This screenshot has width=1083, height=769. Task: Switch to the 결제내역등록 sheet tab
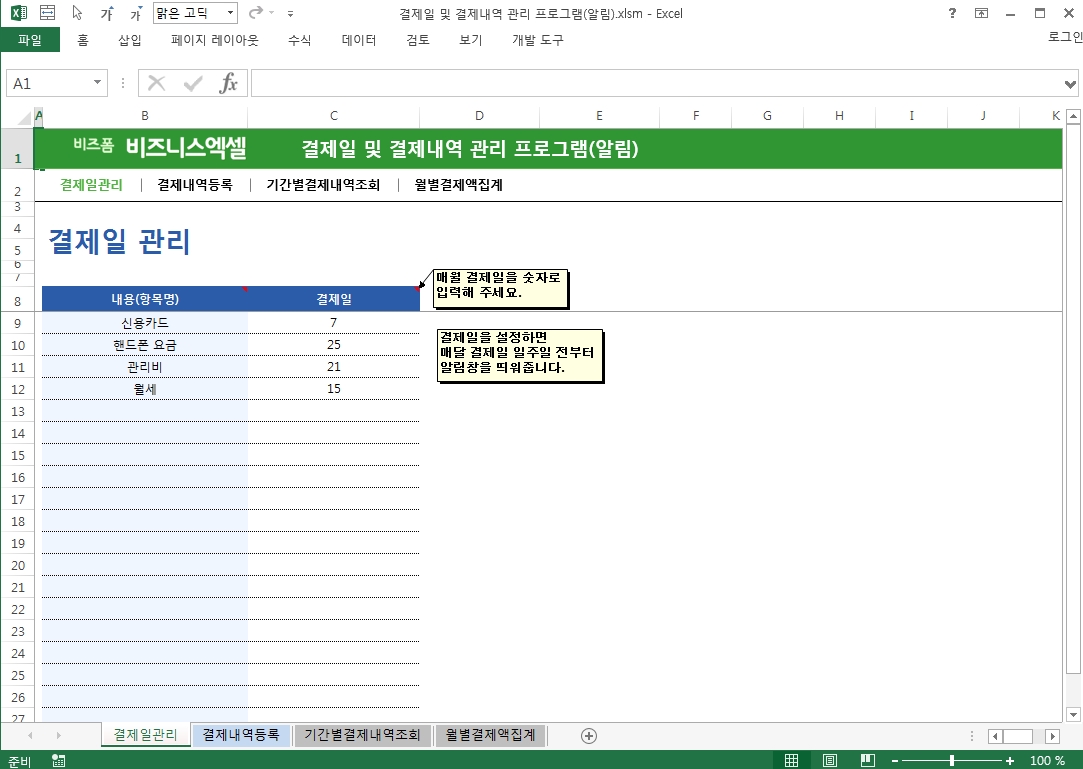click(x=241, y=735)
